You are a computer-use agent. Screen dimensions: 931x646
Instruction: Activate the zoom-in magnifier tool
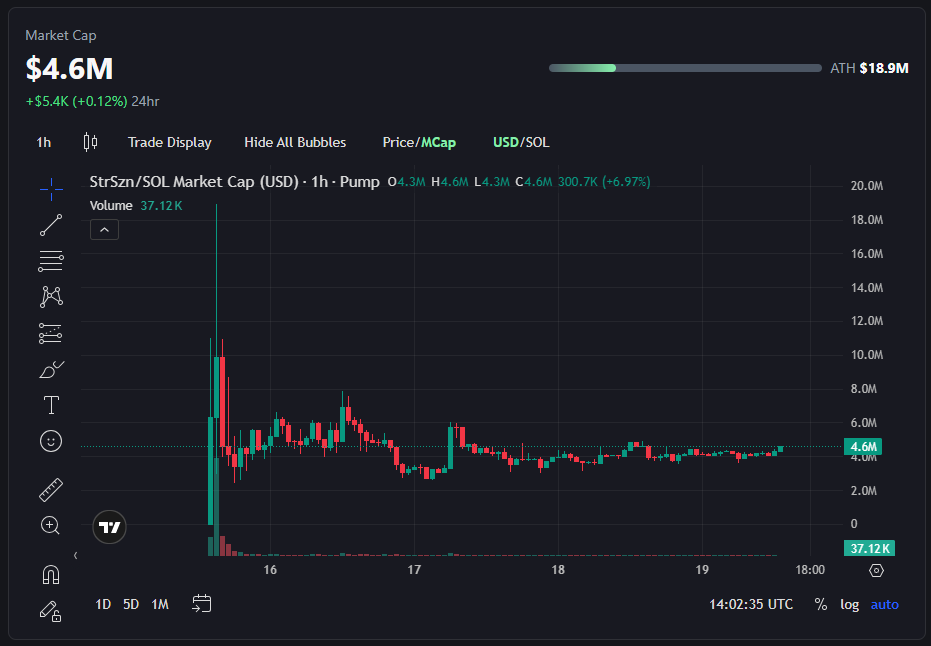point(50,525)
